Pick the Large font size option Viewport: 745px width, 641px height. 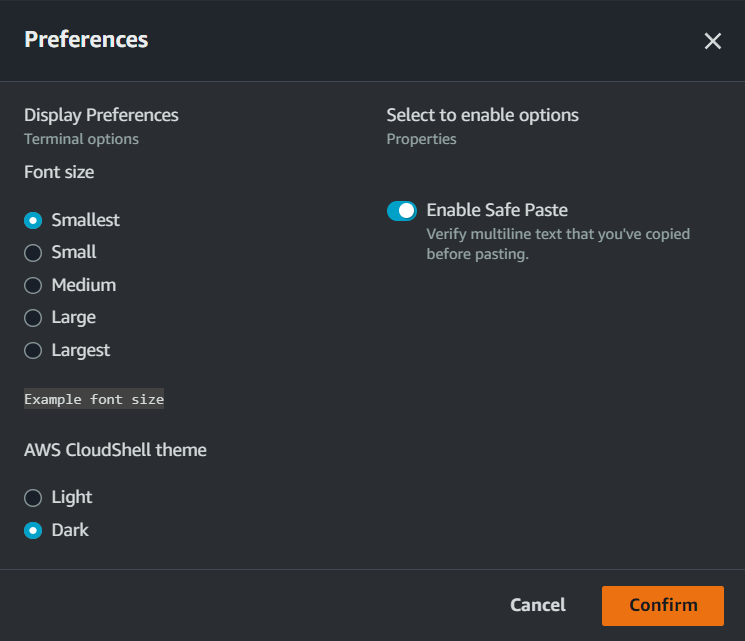pyautogui.click(x=33, y=318)
